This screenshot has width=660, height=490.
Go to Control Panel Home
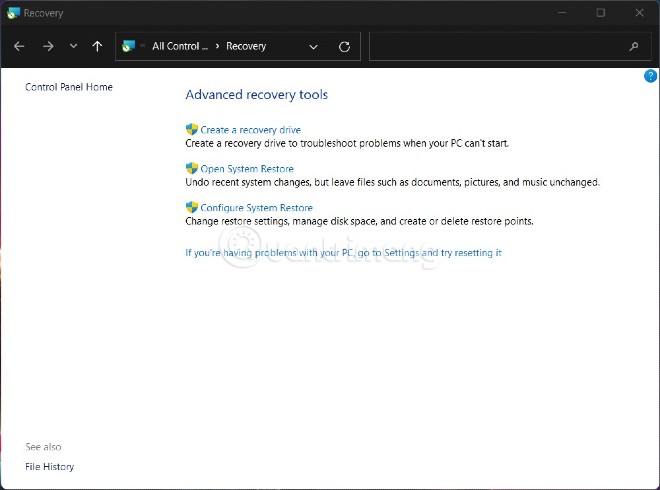coord(69,87)
